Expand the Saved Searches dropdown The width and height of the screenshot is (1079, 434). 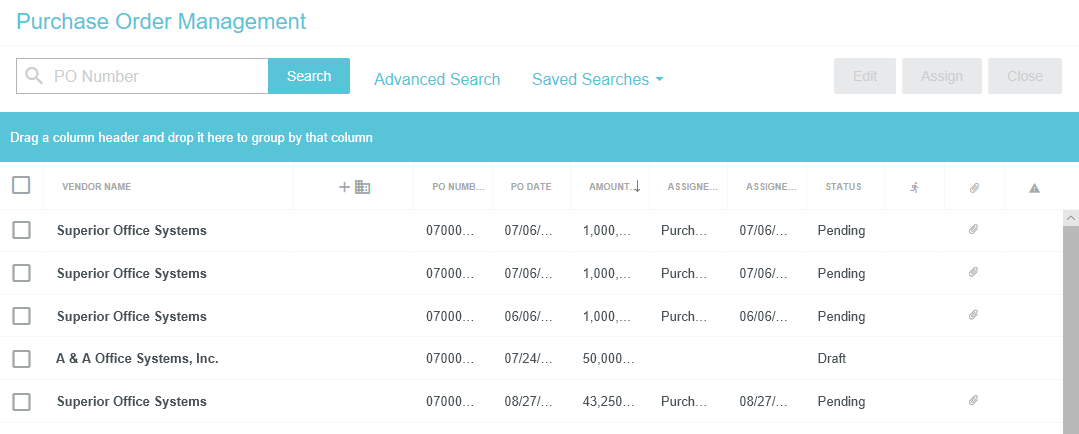click(597, 79)
